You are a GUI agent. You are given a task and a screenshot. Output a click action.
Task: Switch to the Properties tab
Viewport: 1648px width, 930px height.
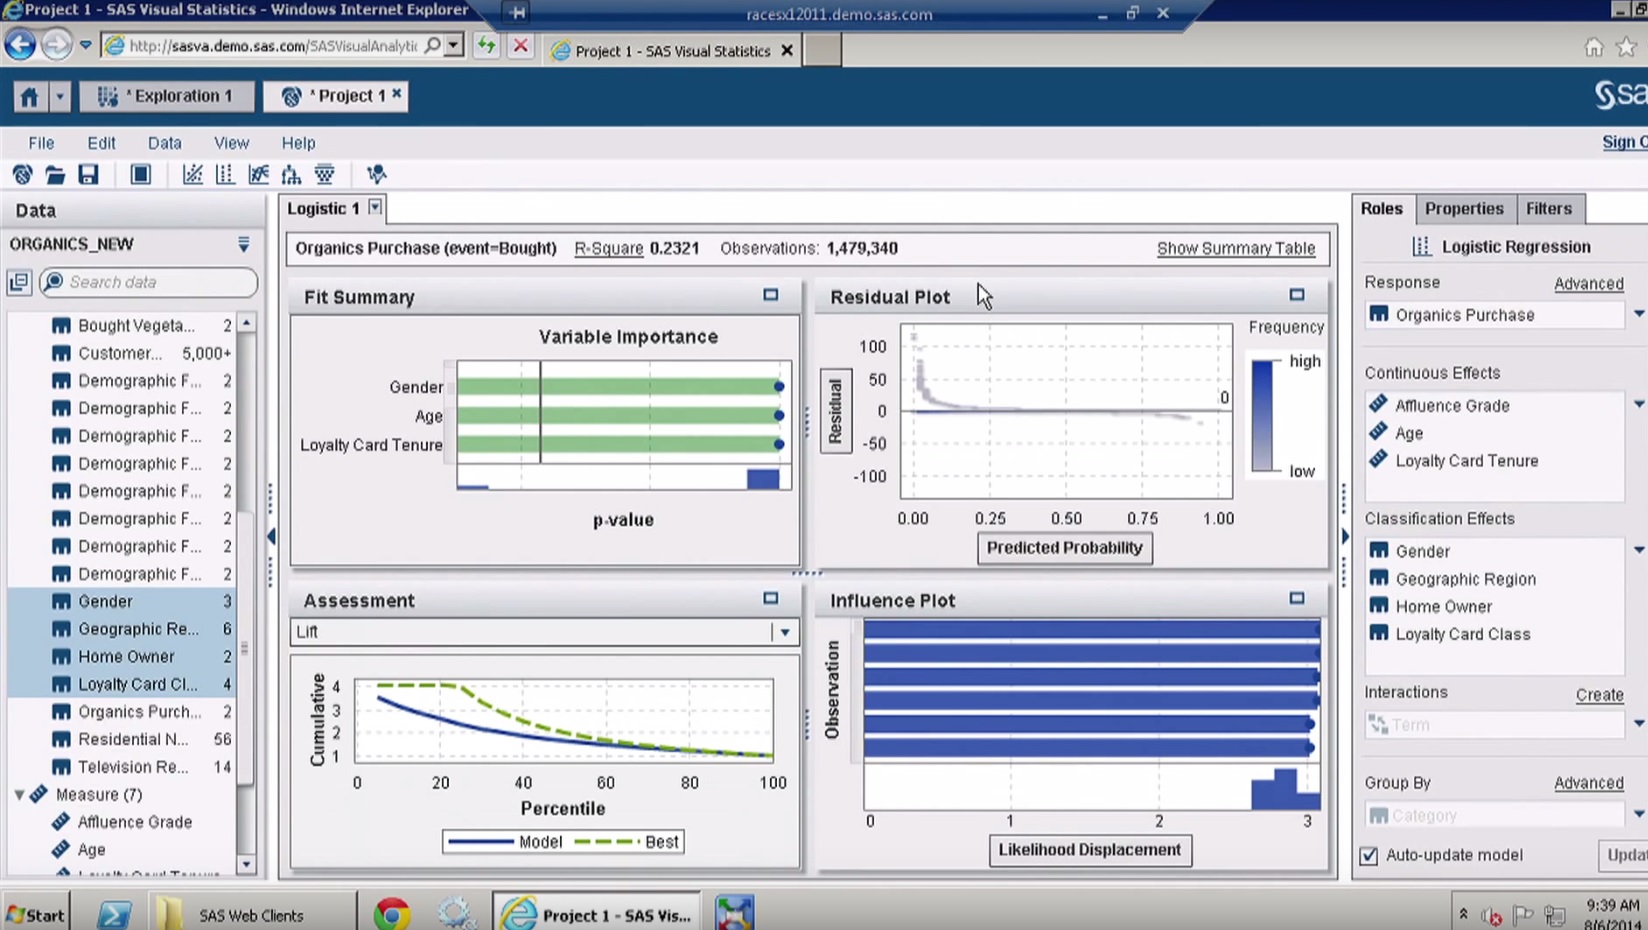point(1463,208)
